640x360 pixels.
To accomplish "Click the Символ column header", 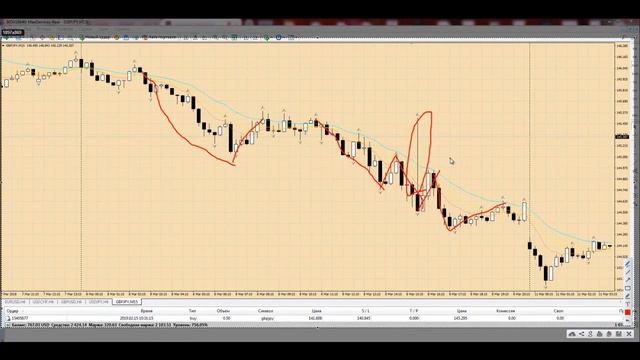I will coord(265,311).
